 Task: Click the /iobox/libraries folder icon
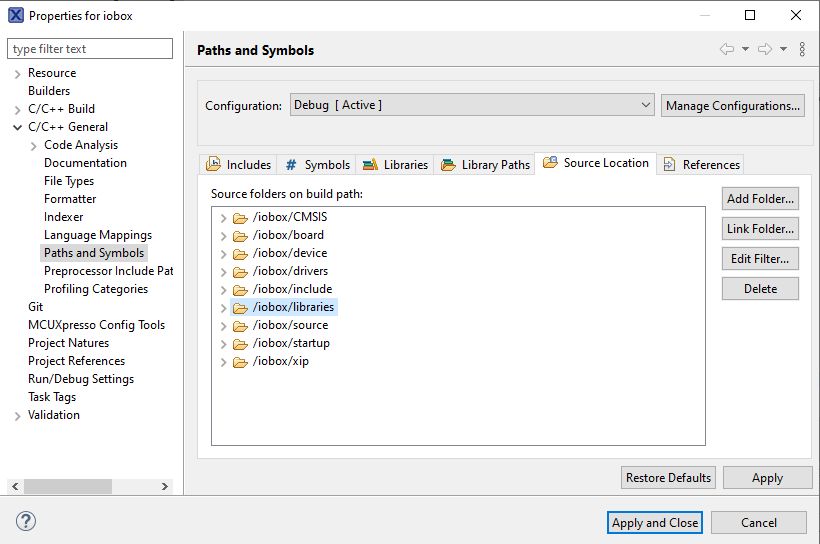240,308
